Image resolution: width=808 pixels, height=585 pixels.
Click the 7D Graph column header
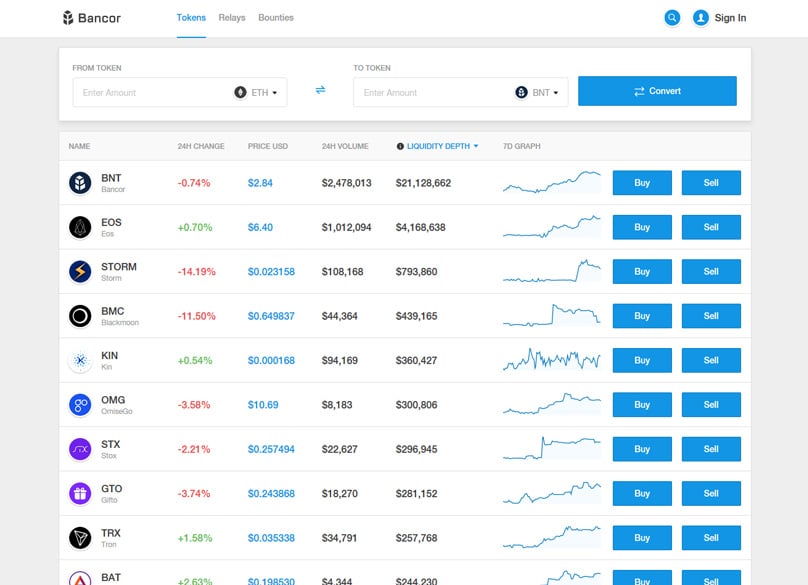tap(521, 146)
